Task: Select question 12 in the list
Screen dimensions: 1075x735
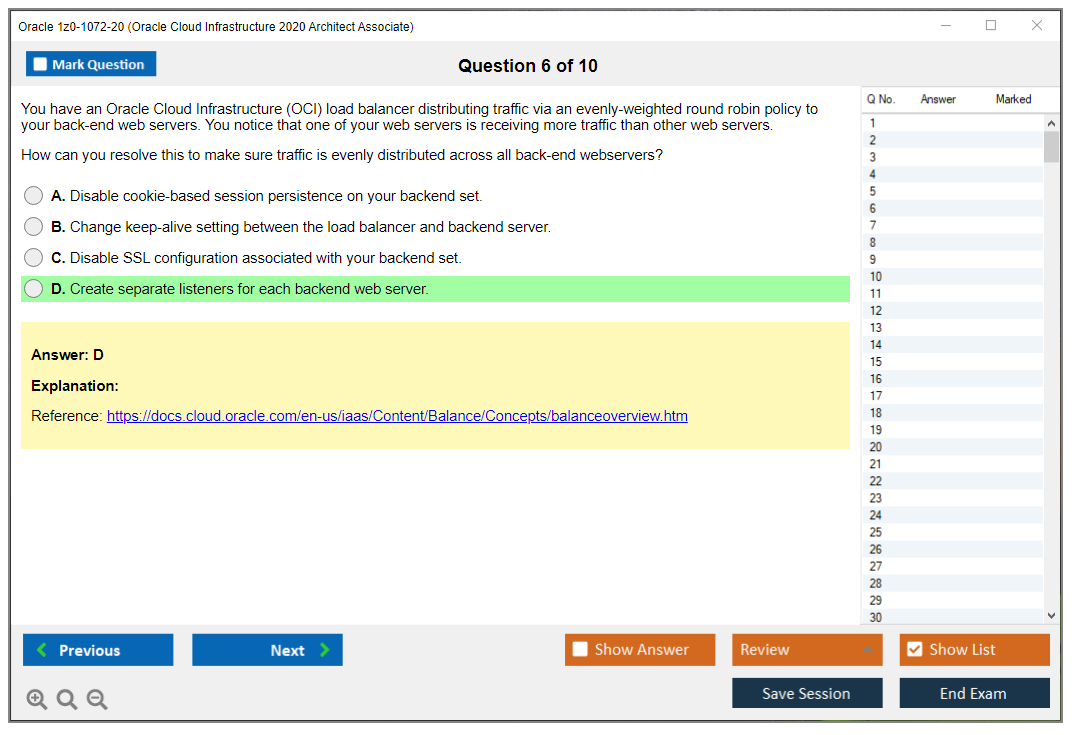Action: pos(952,311)
